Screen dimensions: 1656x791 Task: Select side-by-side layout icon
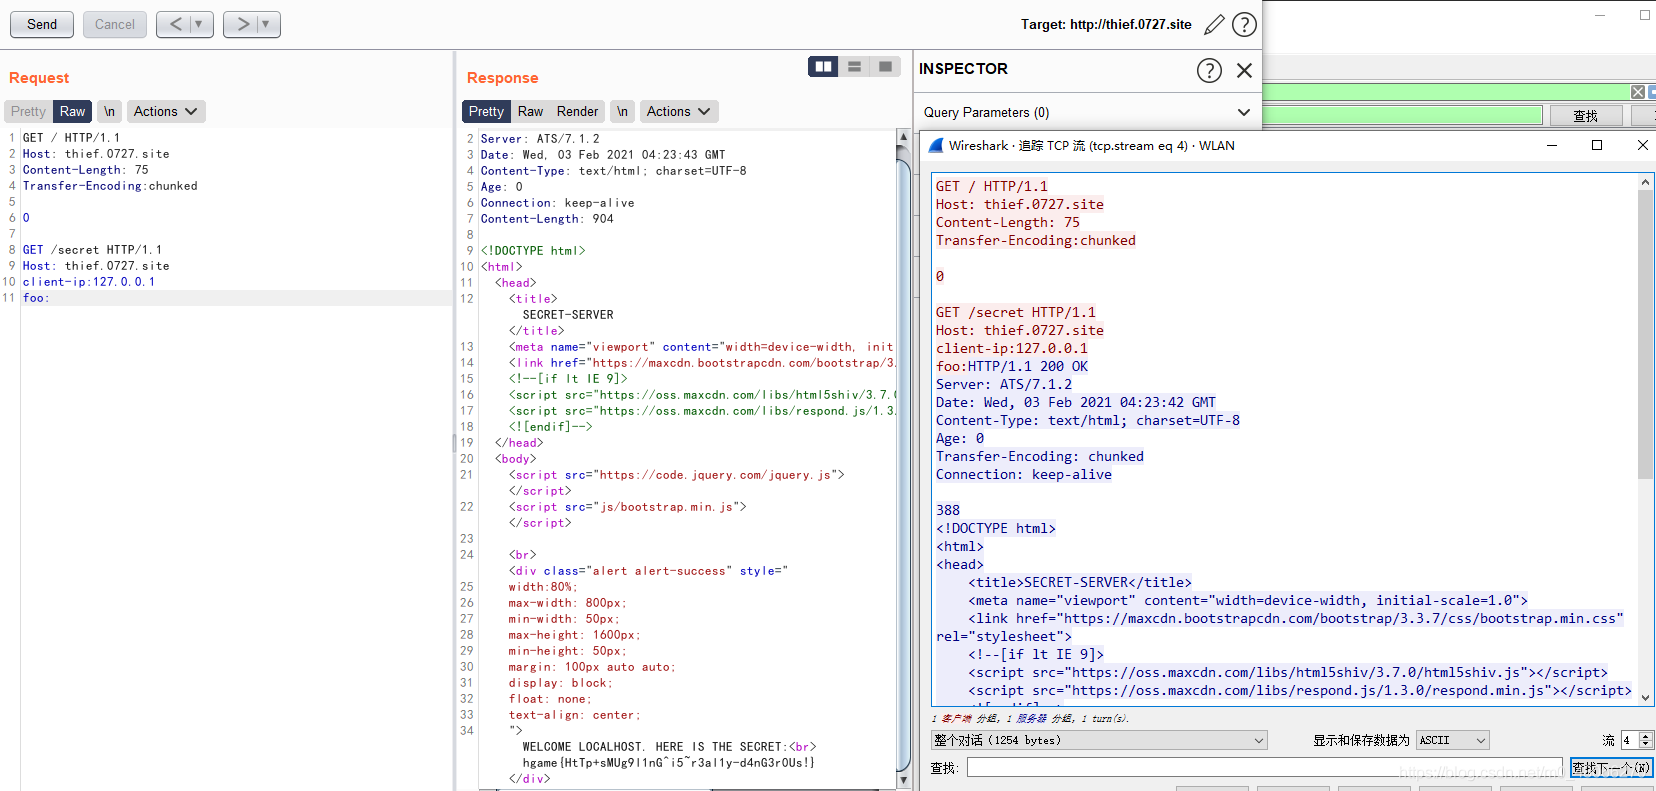pyautogui.click(x=824, y=67)
